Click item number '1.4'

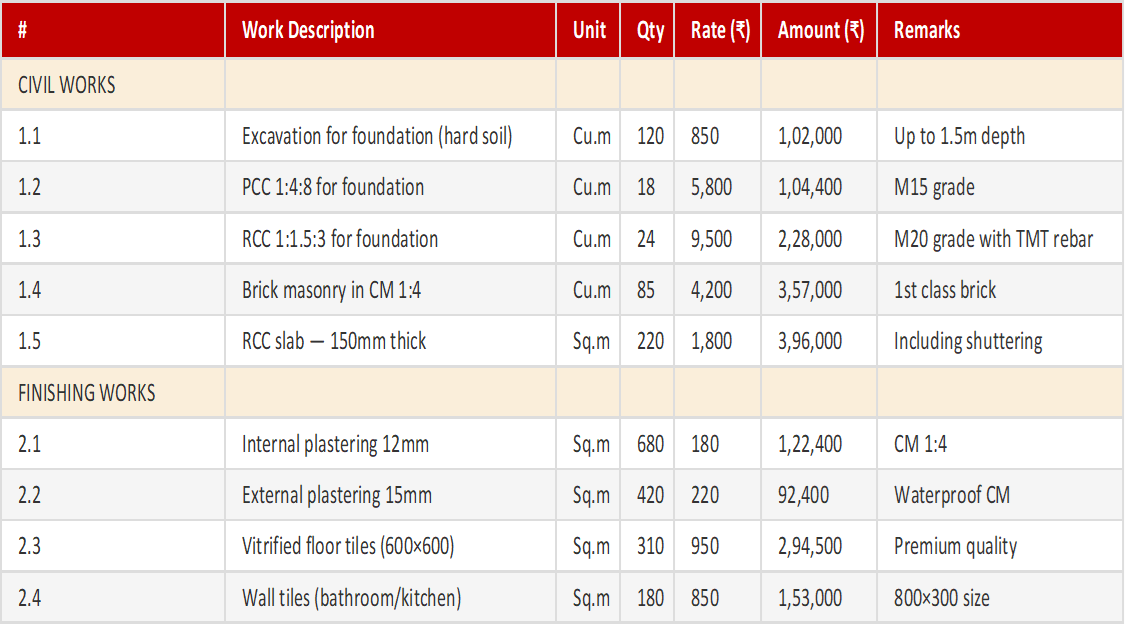(x=29, y=290)
